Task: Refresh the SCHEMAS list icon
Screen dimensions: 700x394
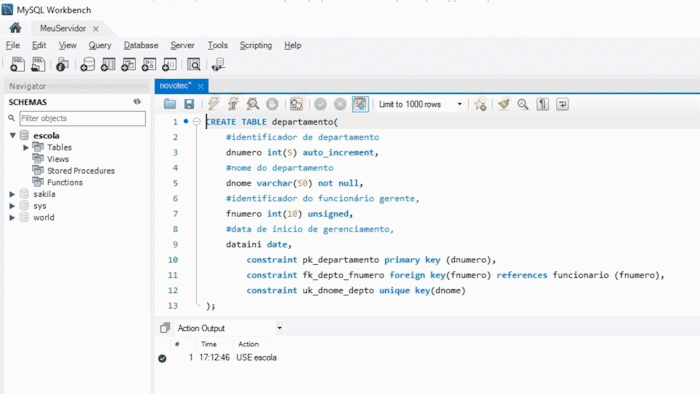Action: [x=137, y=102]
